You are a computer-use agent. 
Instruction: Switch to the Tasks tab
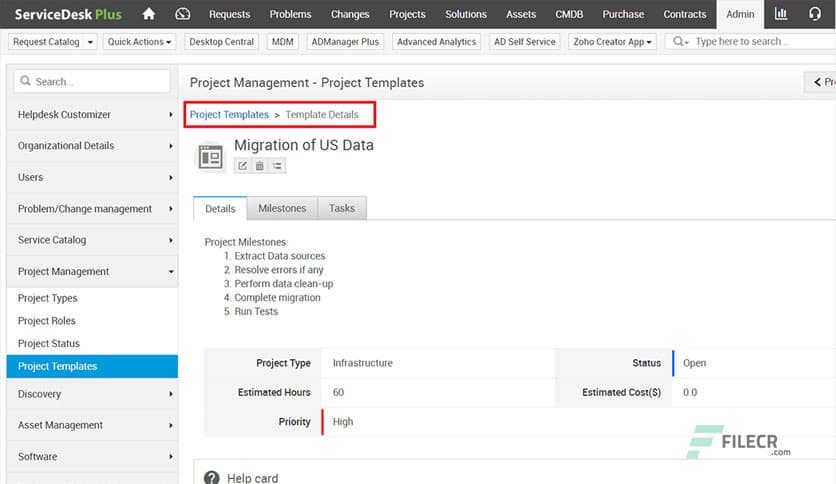[342, 208]
